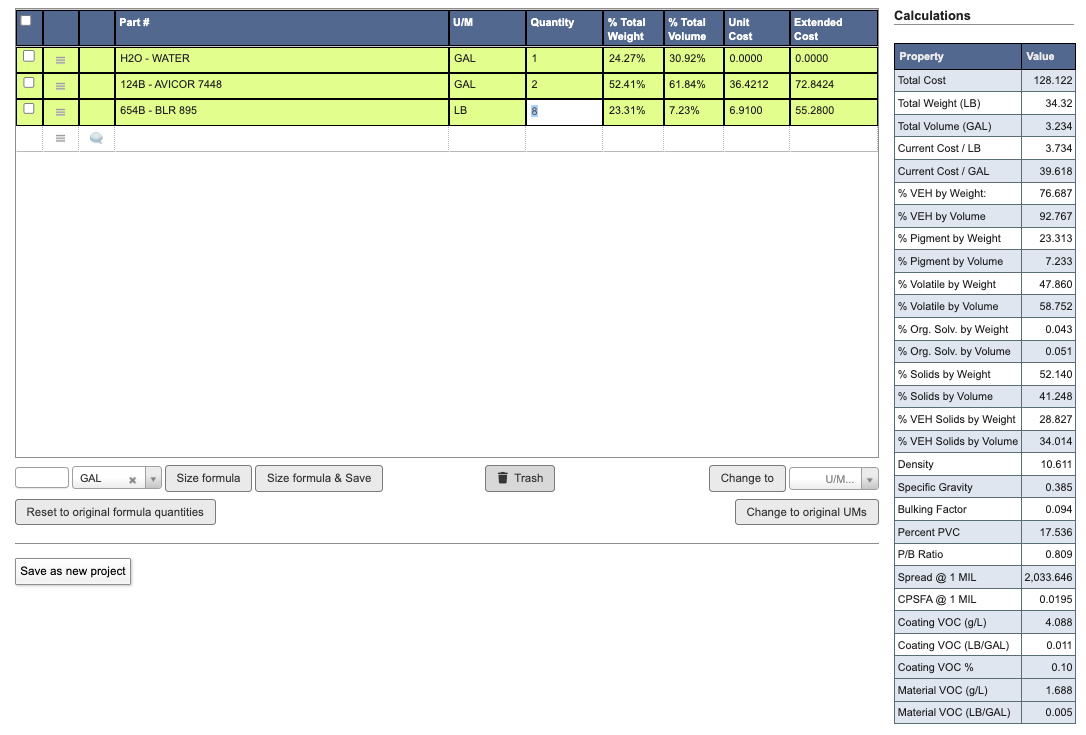
Task: Click the U/M column header
Action: [487, 28]
